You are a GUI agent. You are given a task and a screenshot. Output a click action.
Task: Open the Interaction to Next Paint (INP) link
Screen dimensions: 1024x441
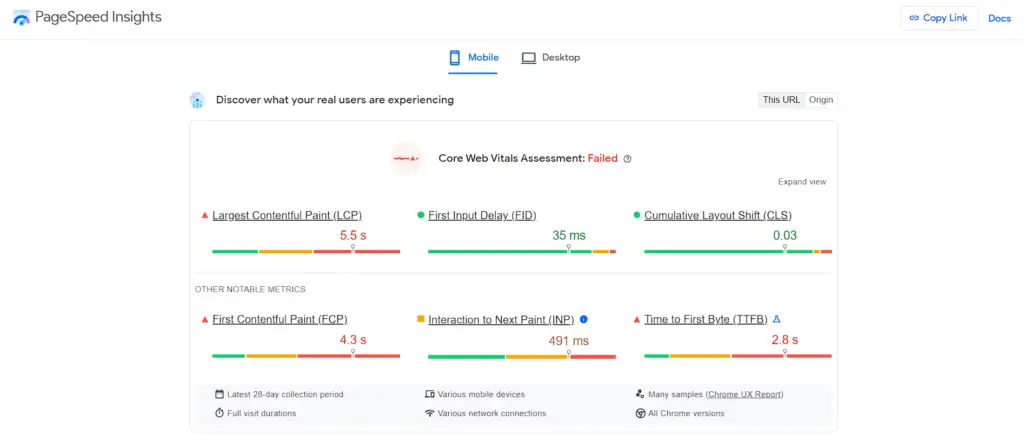501,319
